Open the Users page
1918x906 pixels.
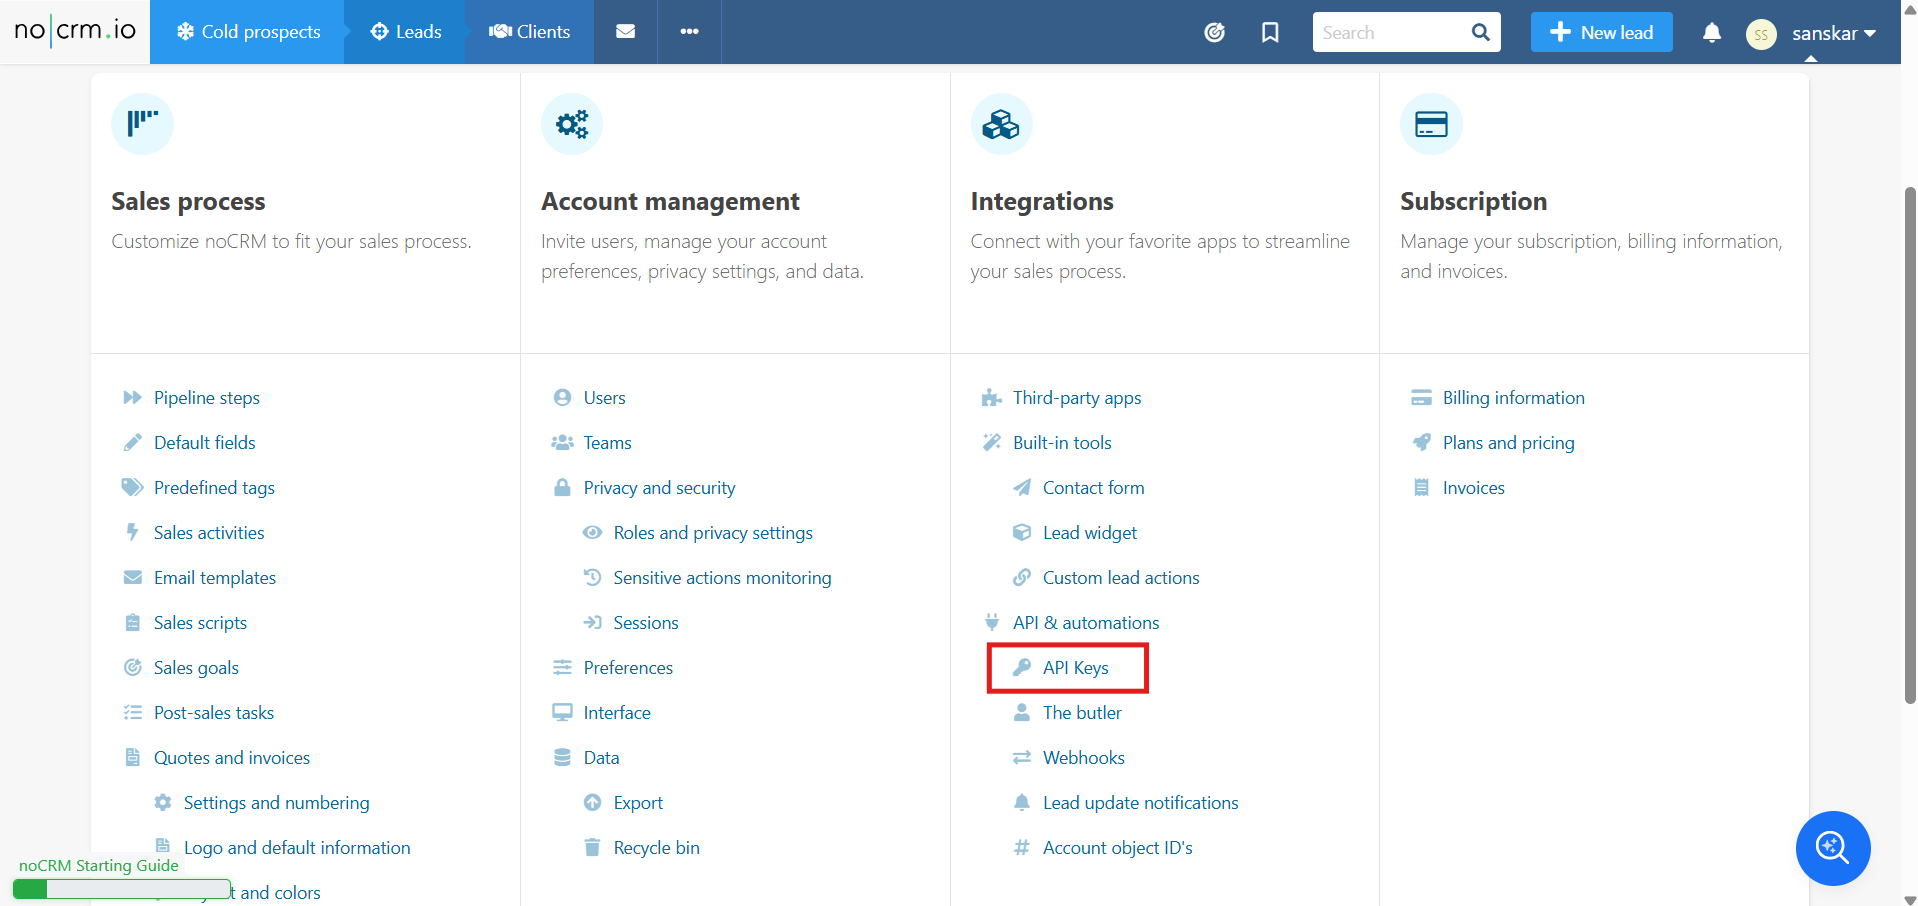[604, 398]
